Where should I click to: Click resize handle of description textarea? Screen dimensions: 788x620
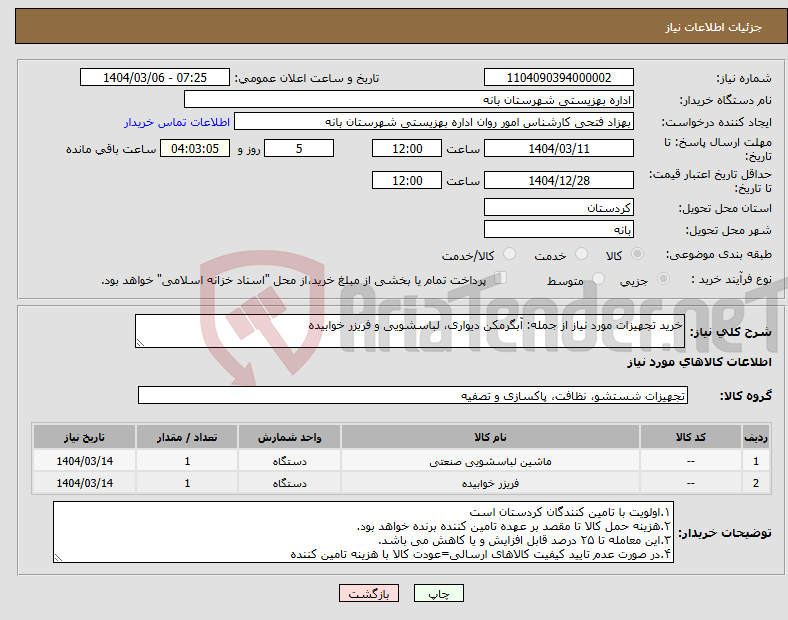point(140,343)
